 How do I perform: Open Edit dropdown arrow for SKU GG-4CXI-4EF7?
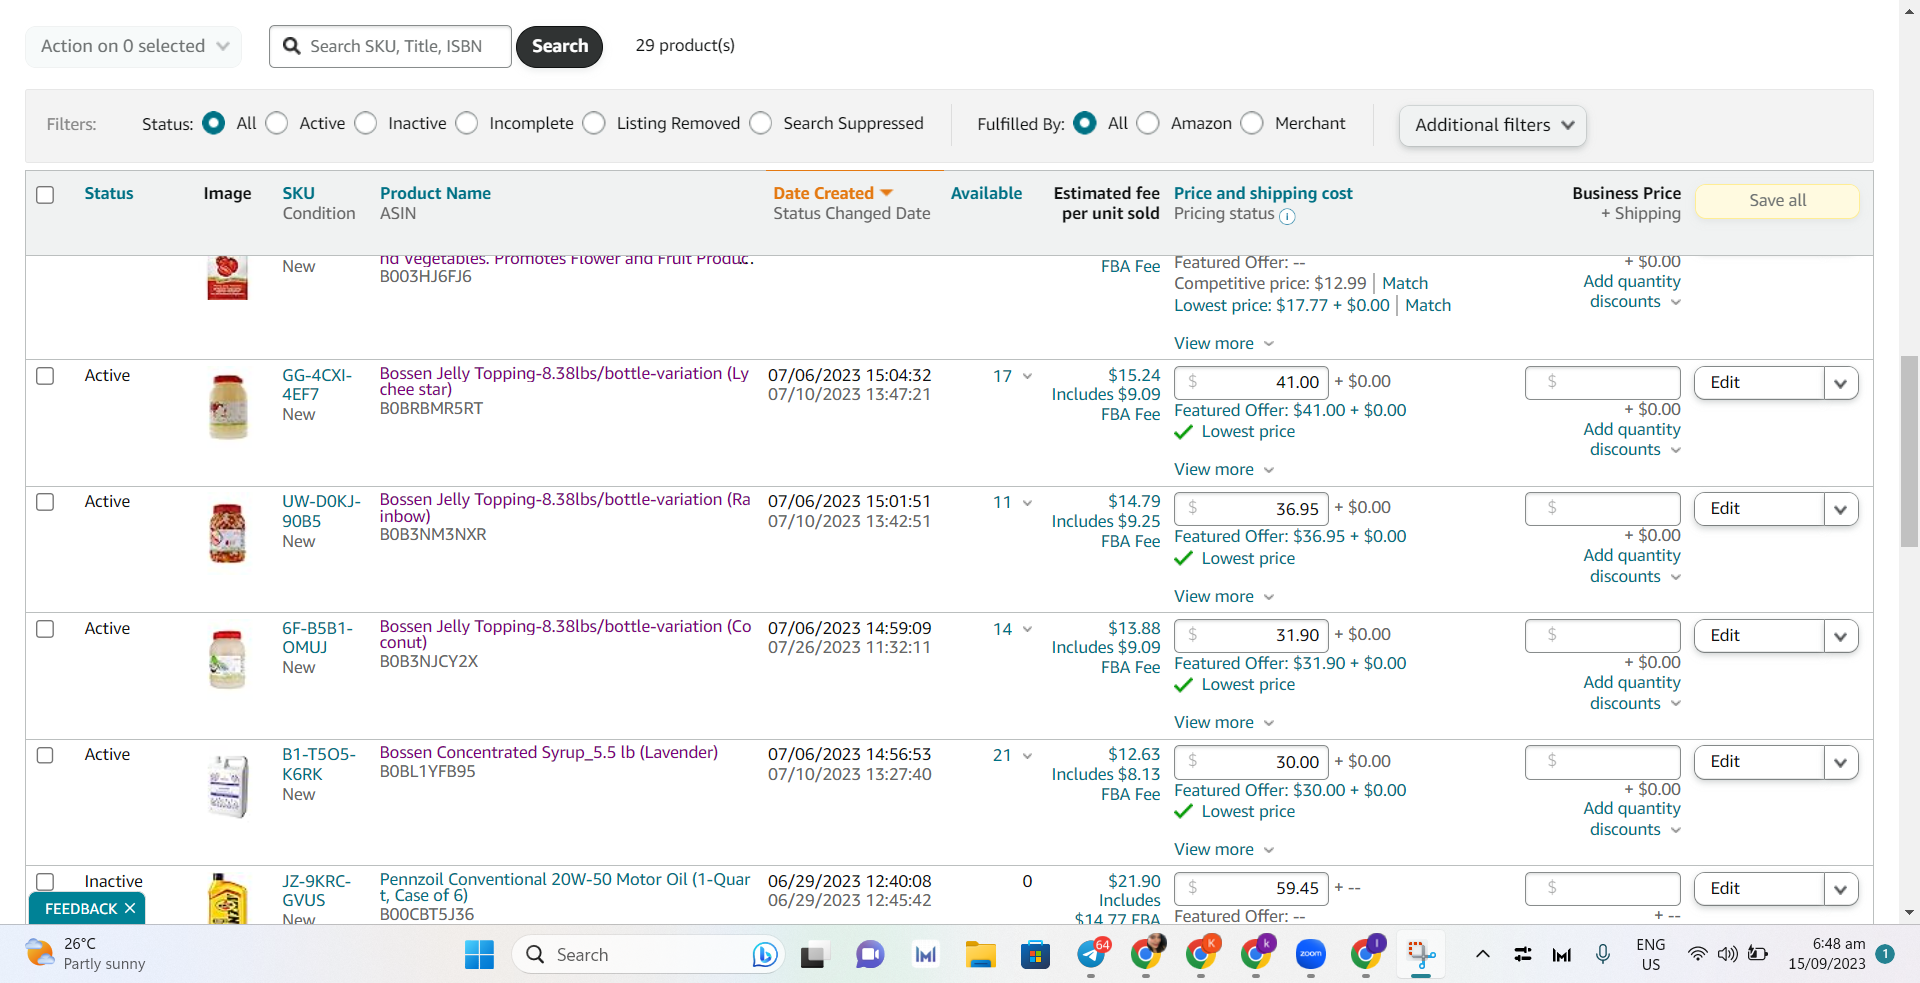tap(1841, 383)
